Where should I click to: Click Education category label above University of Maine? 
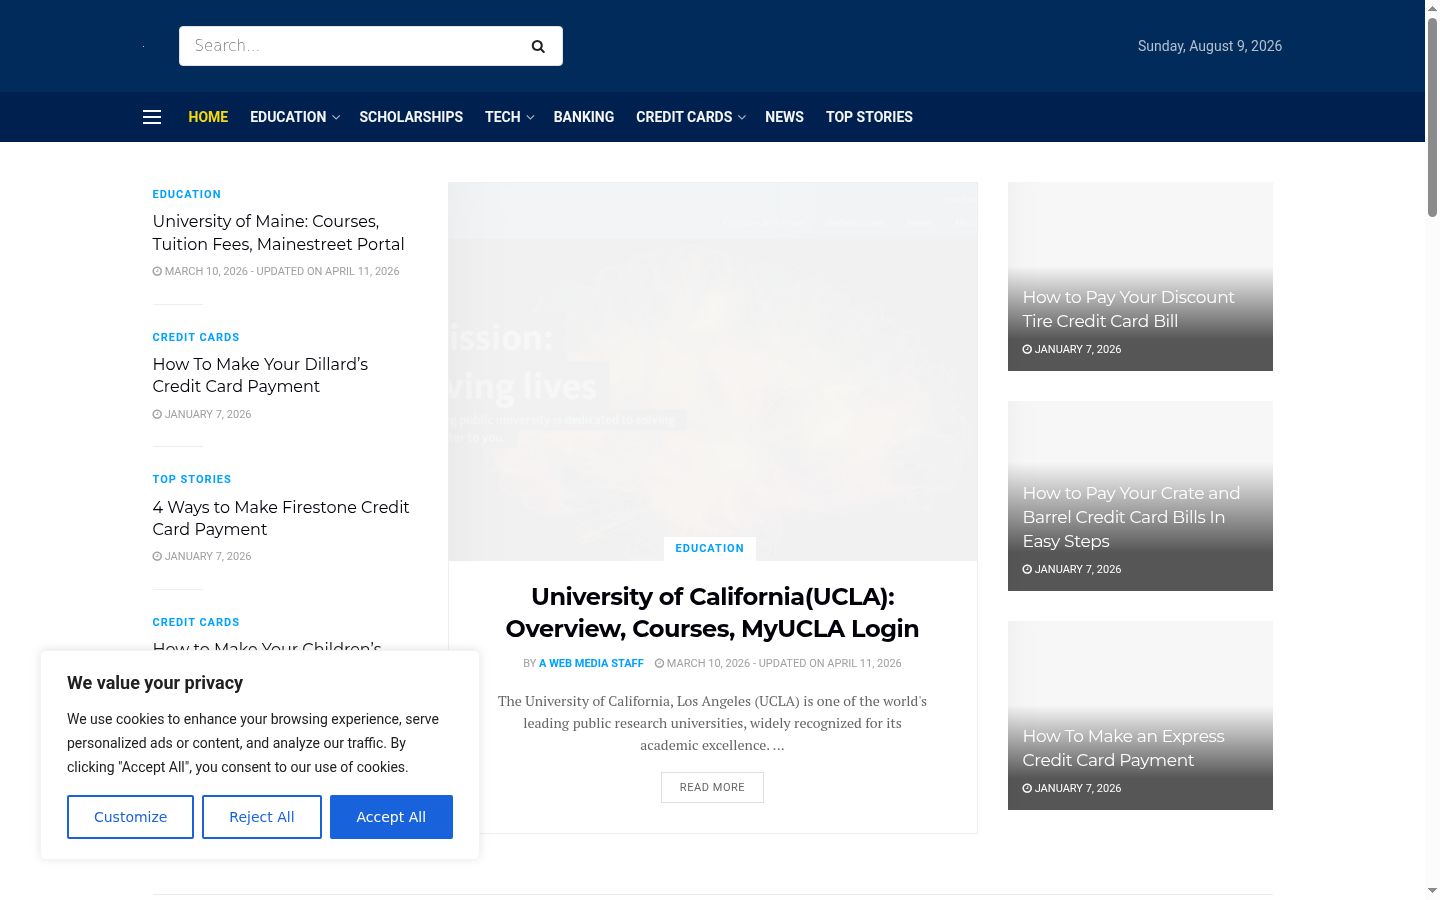click(x=187, y=194)
